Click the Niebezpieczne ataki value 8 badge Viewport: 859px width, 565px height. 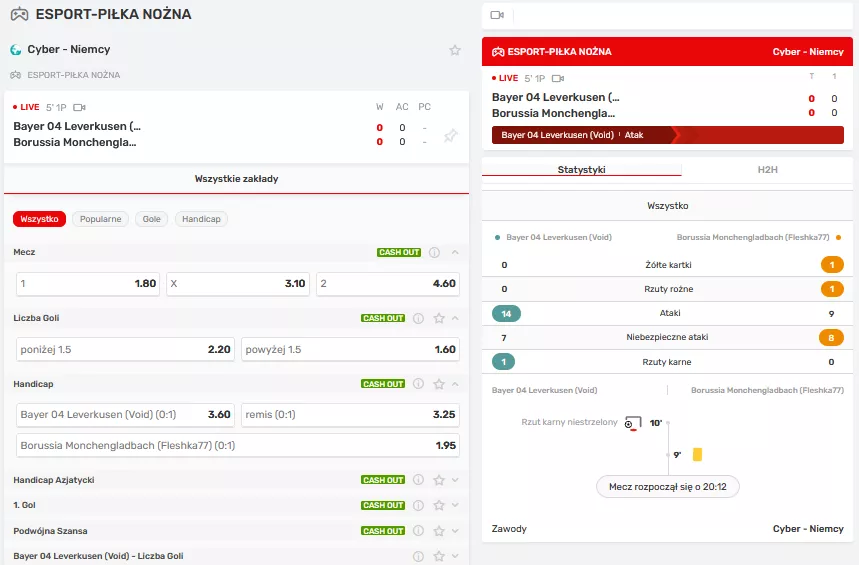[x=831, y=338]
